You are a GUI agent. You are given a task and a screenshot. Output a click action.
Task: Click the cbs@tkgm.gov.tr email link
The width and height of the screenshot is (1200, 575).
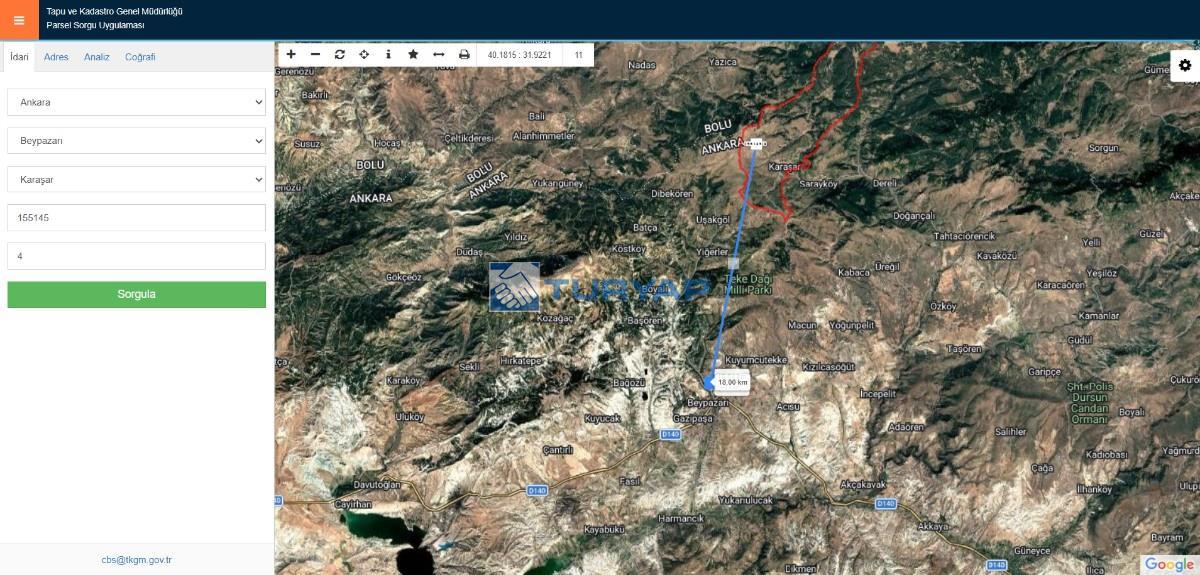pos(137,560)
